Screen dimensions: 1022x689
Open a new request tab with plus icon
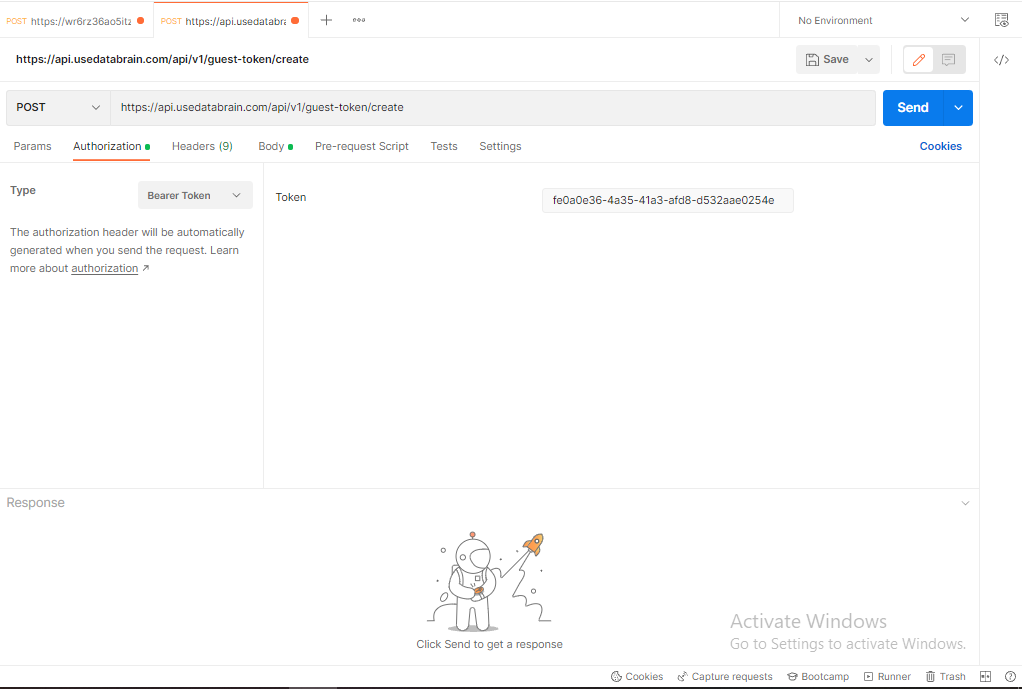[327, 20]
